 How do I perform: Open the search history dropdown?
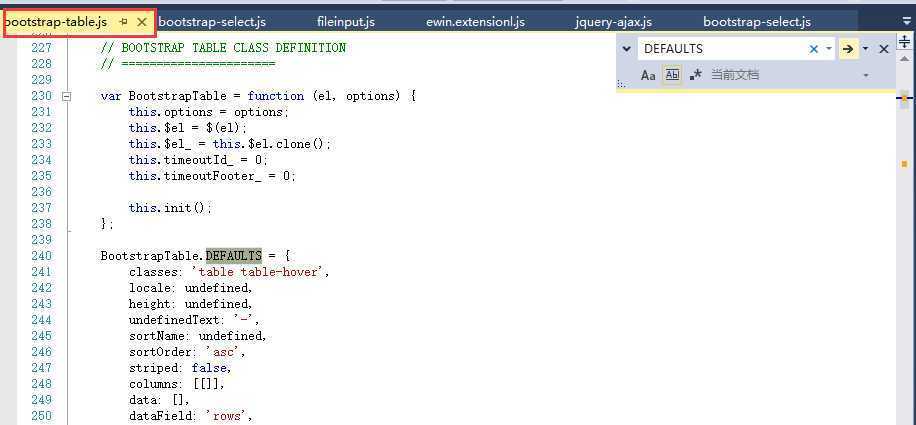coord(829,49)
